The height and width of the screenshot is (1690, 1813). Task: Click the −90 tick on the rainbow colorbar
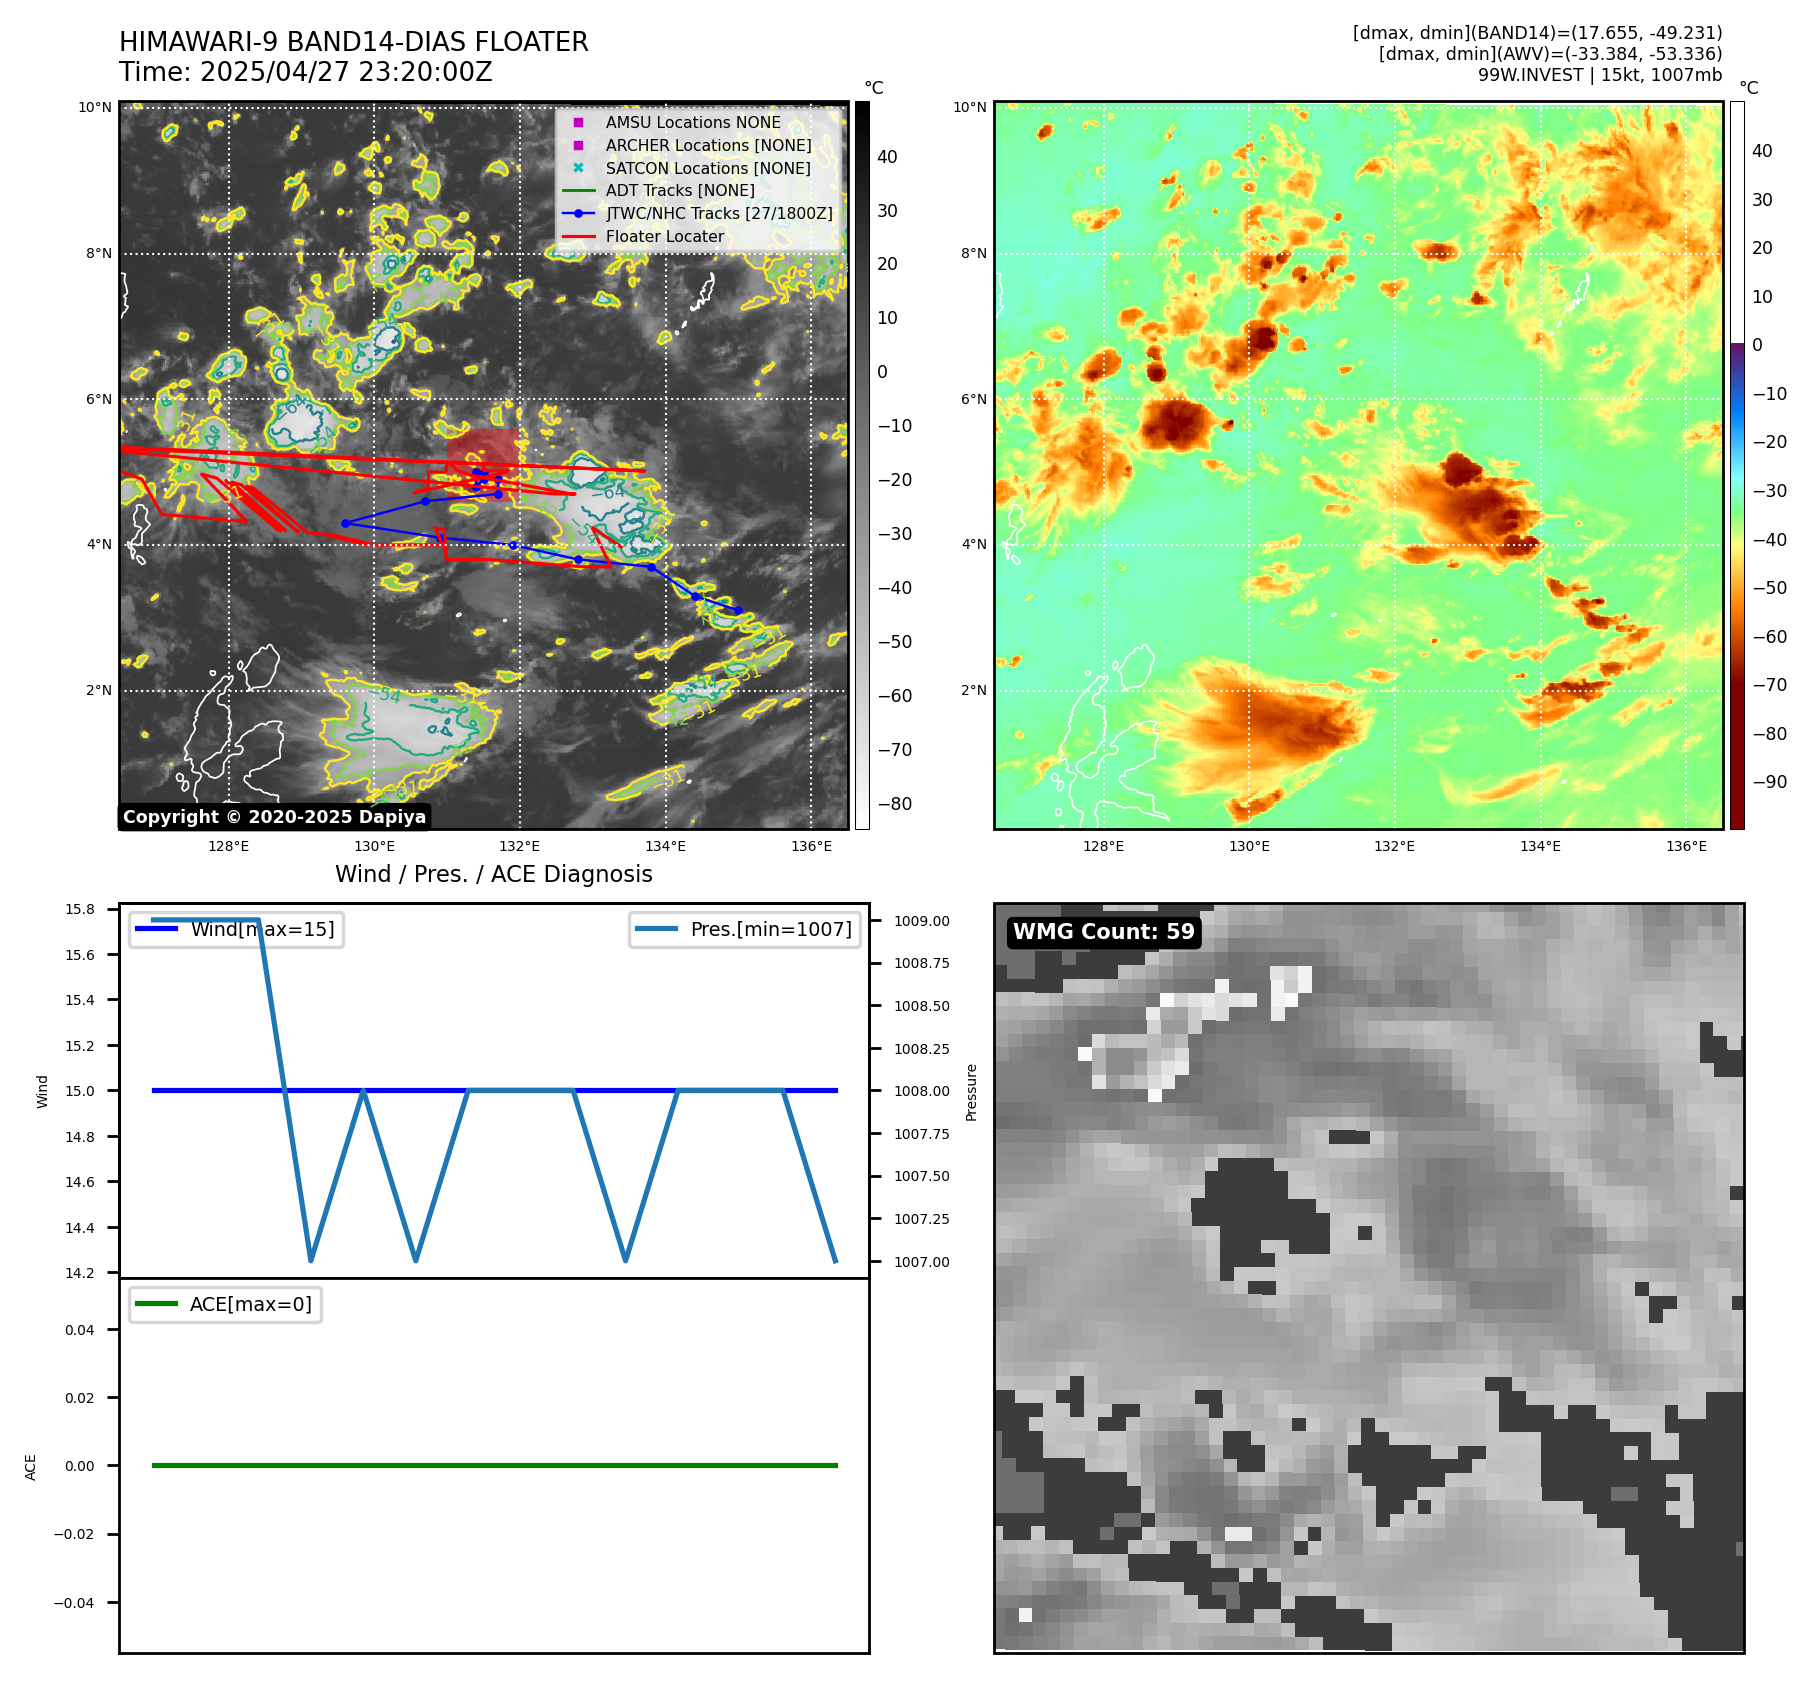[x=1770, y=781]
